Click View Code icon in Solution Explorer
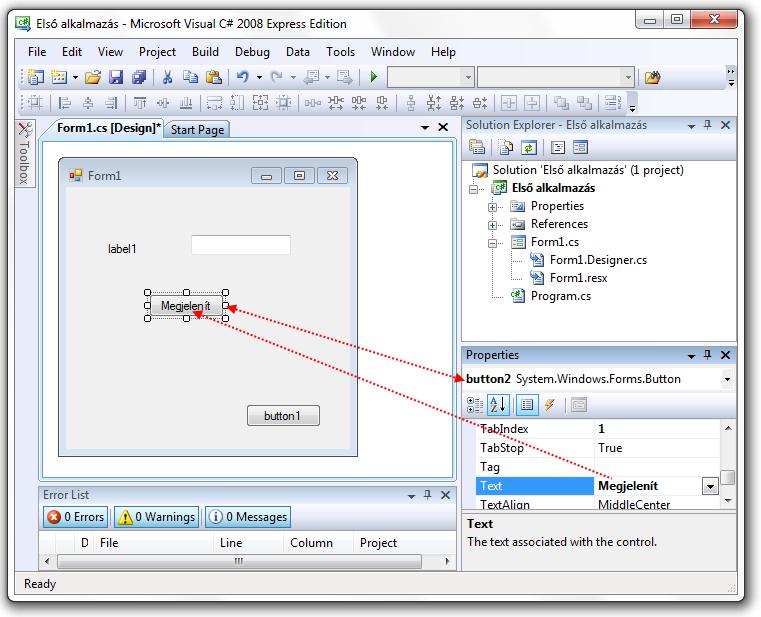 click(x=558, y=147)
